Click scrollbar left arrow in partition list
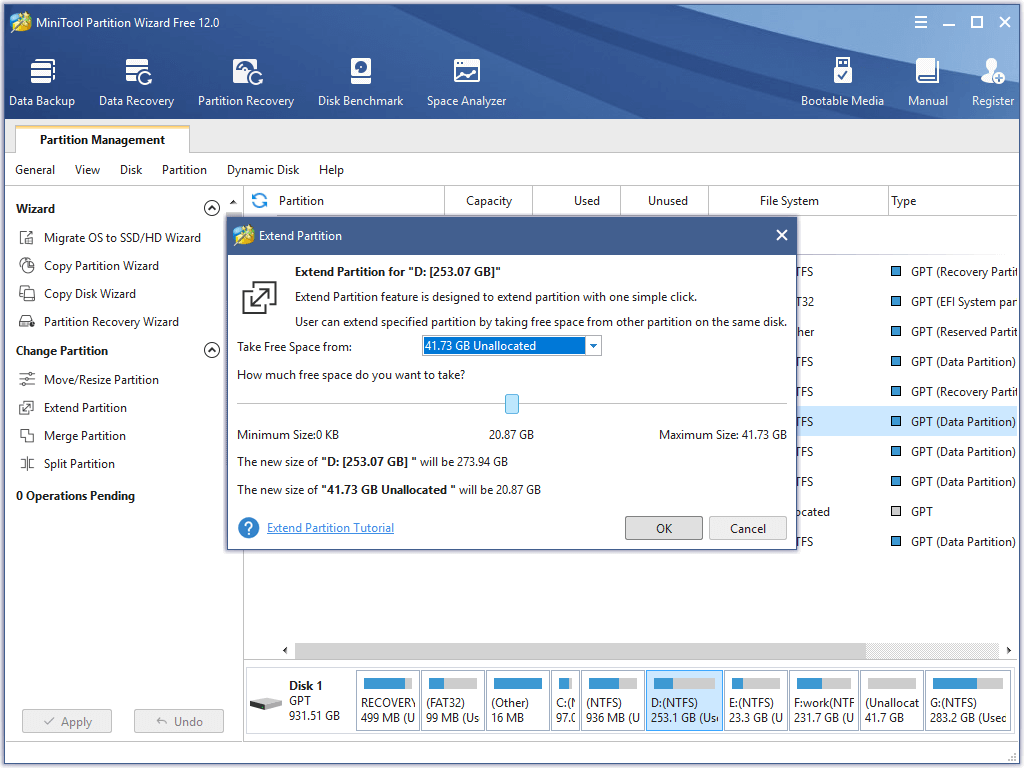This screenshot has width=1024, height=768. [x=285, y=650]
